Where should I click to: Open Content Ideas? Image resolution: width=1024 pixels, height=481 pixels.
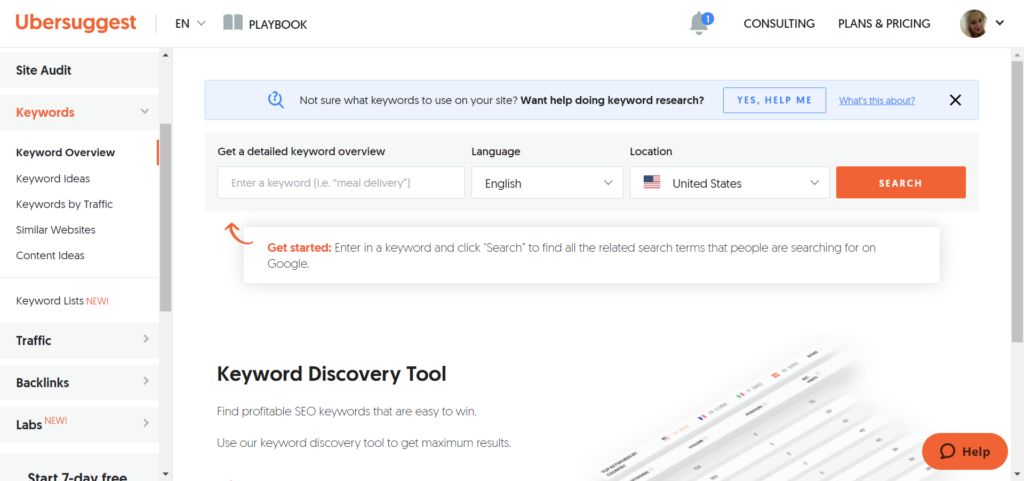(x=50, y=255)
